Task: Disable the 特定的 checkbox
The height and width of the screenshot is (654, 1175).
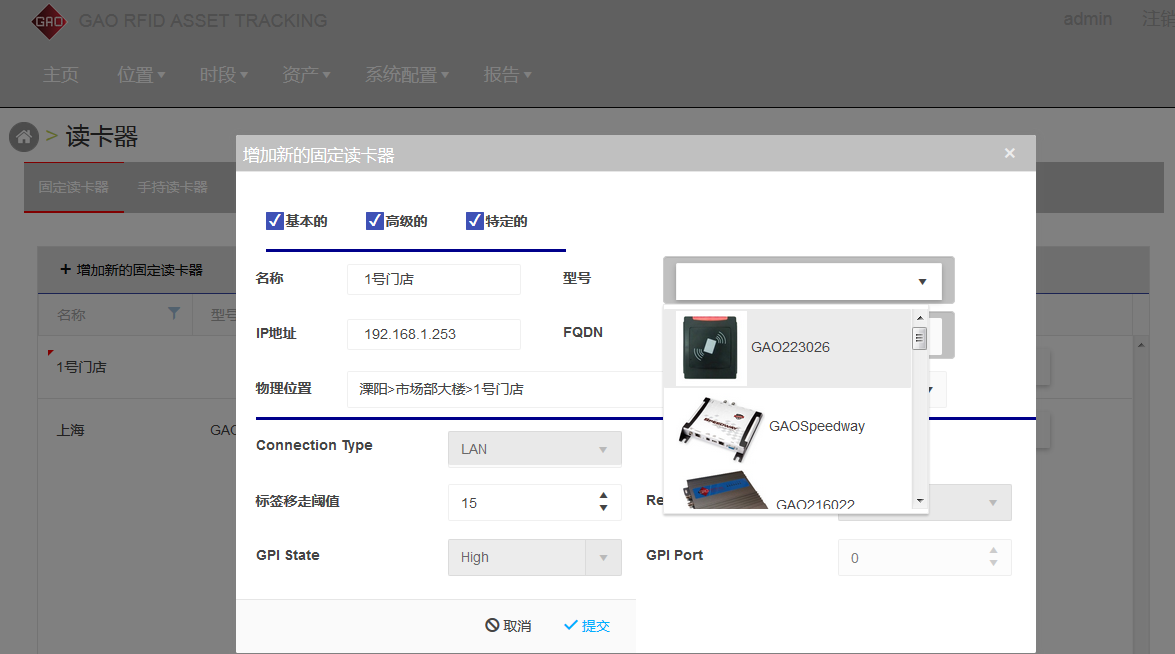Action: tap(475, 221)
